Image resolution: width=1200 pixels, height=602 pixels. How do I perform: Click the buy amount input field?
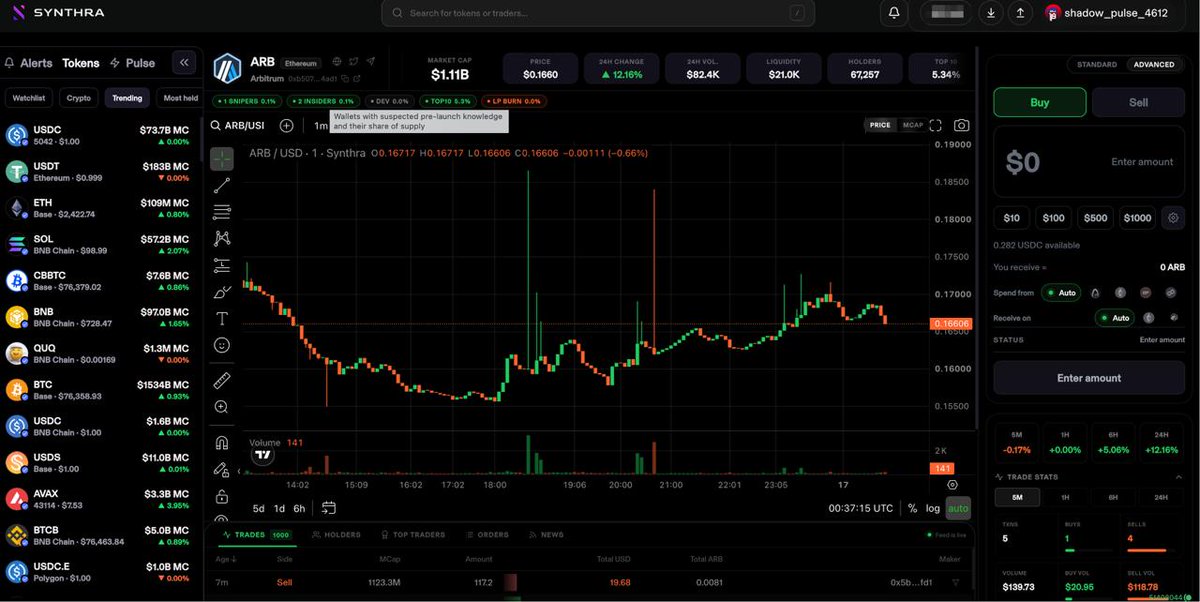coord(1089,162)
